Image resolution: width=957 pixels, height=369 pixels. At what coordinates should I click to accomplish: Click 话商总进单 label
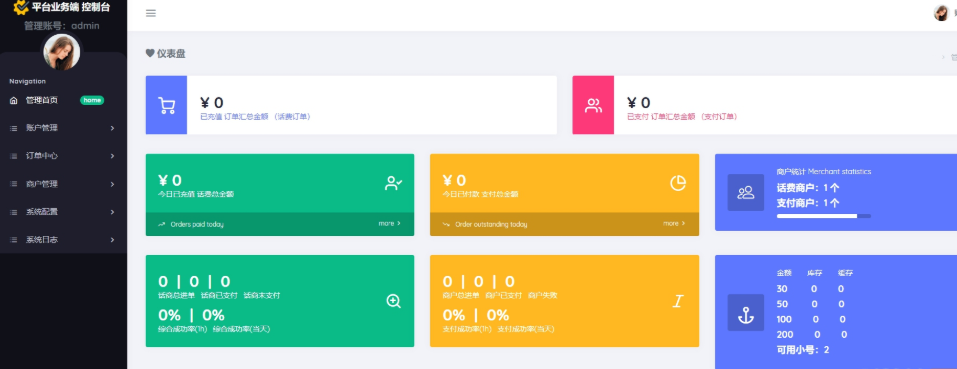(x=176, y=295)
